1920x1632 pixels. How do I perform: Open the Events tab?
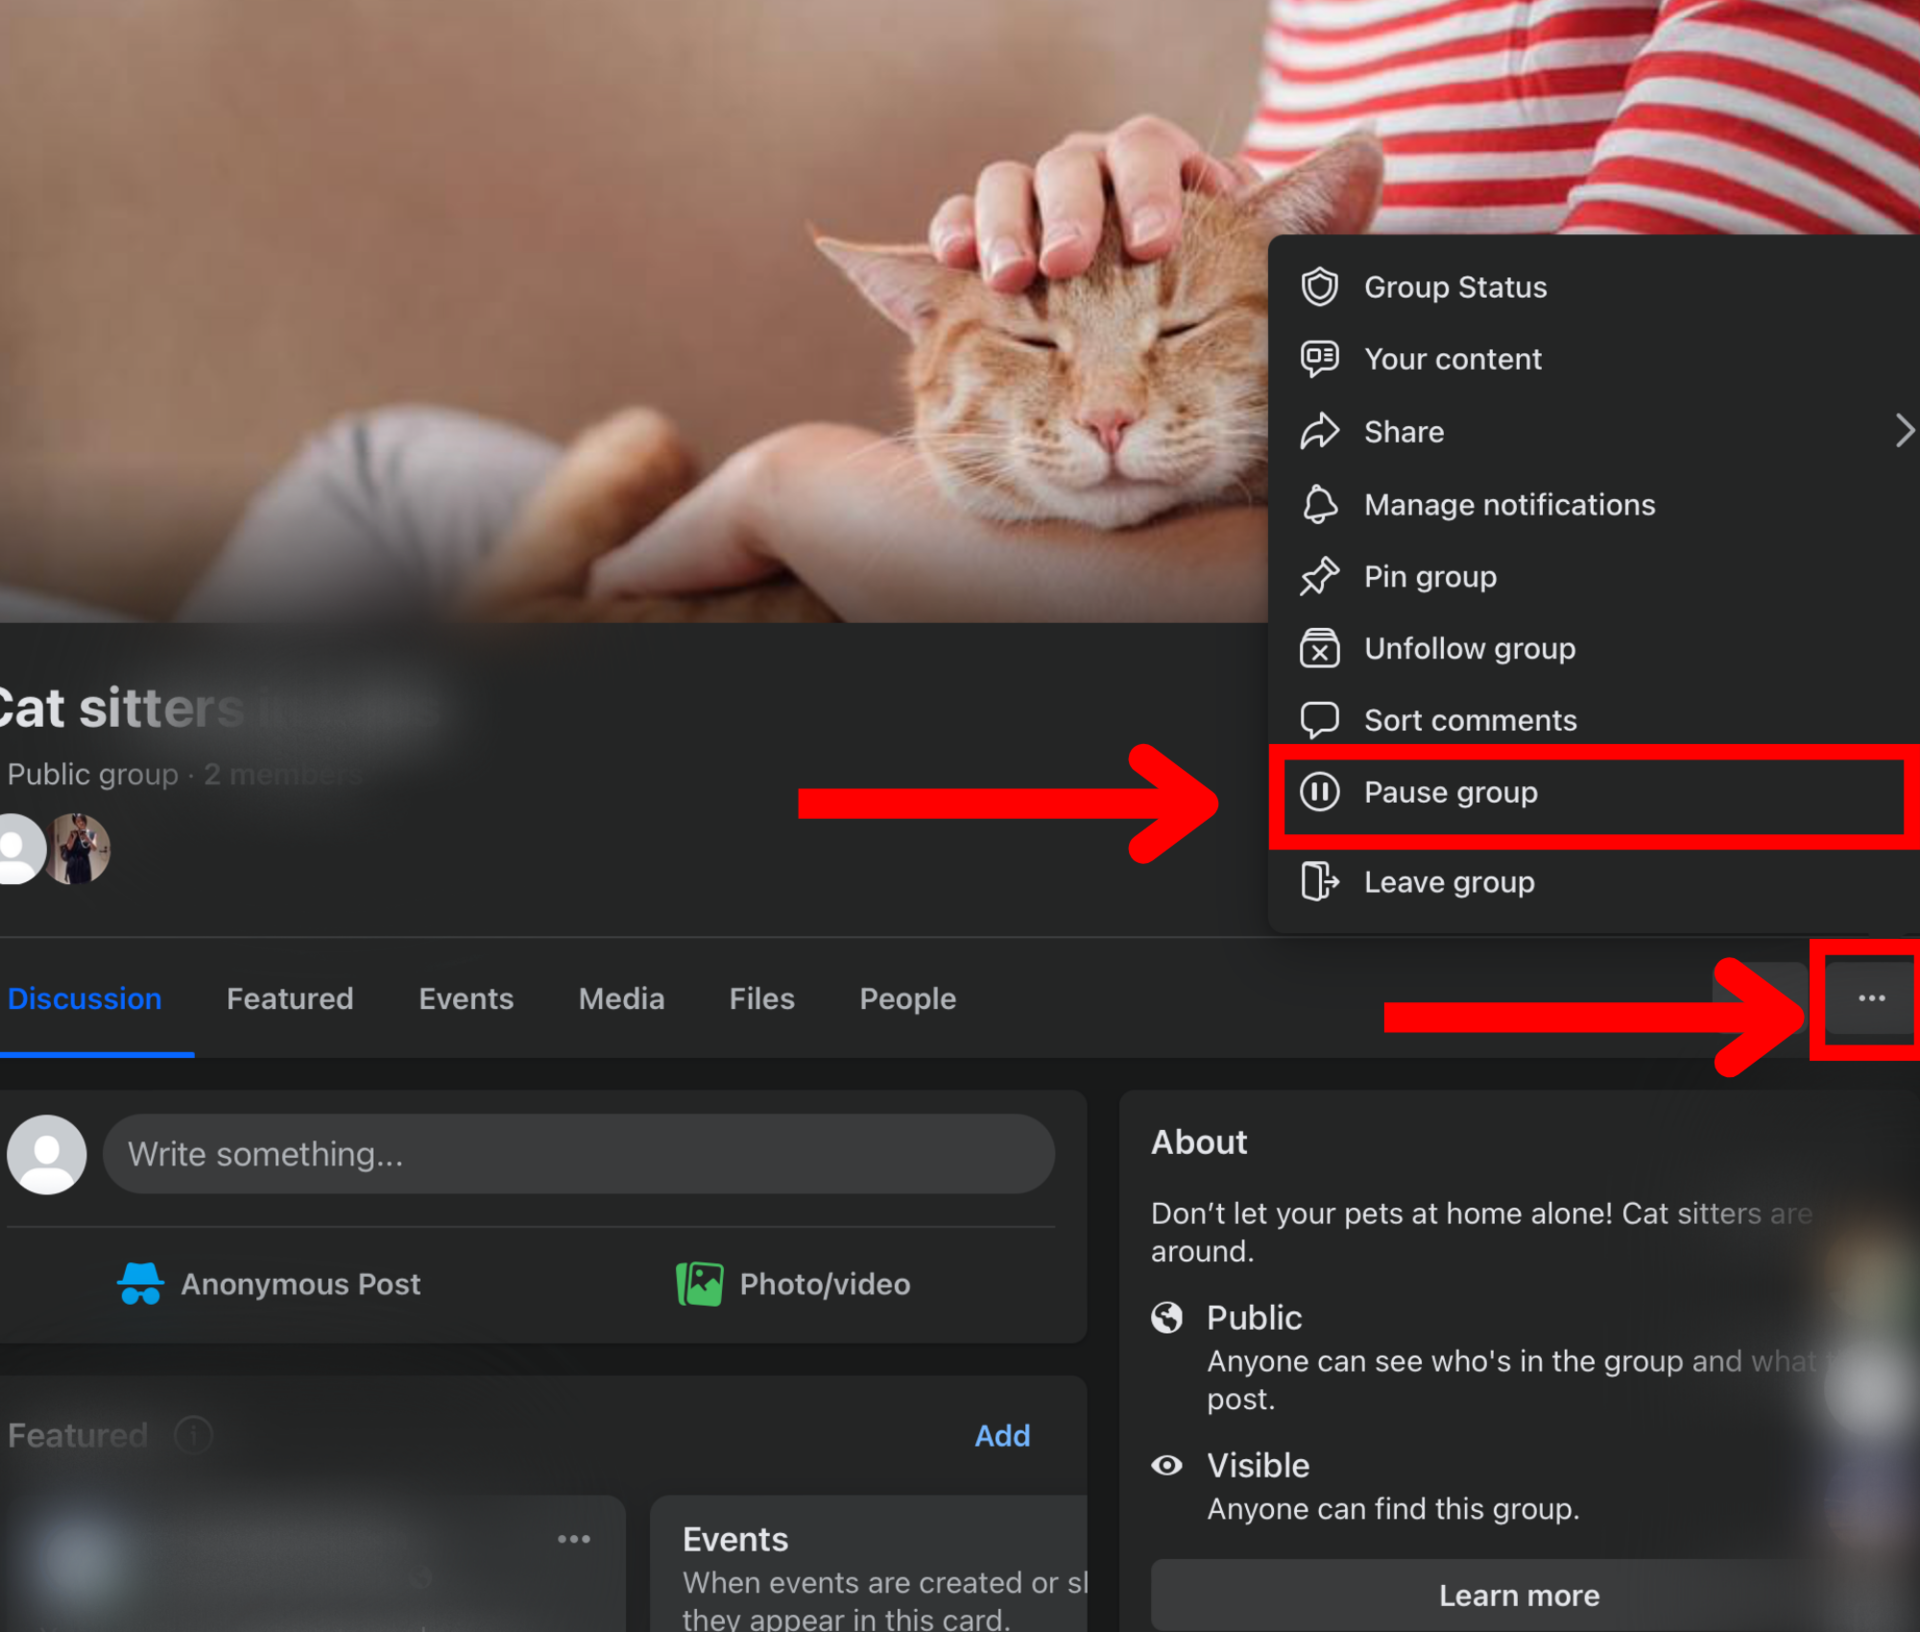(x=466, y=999)
